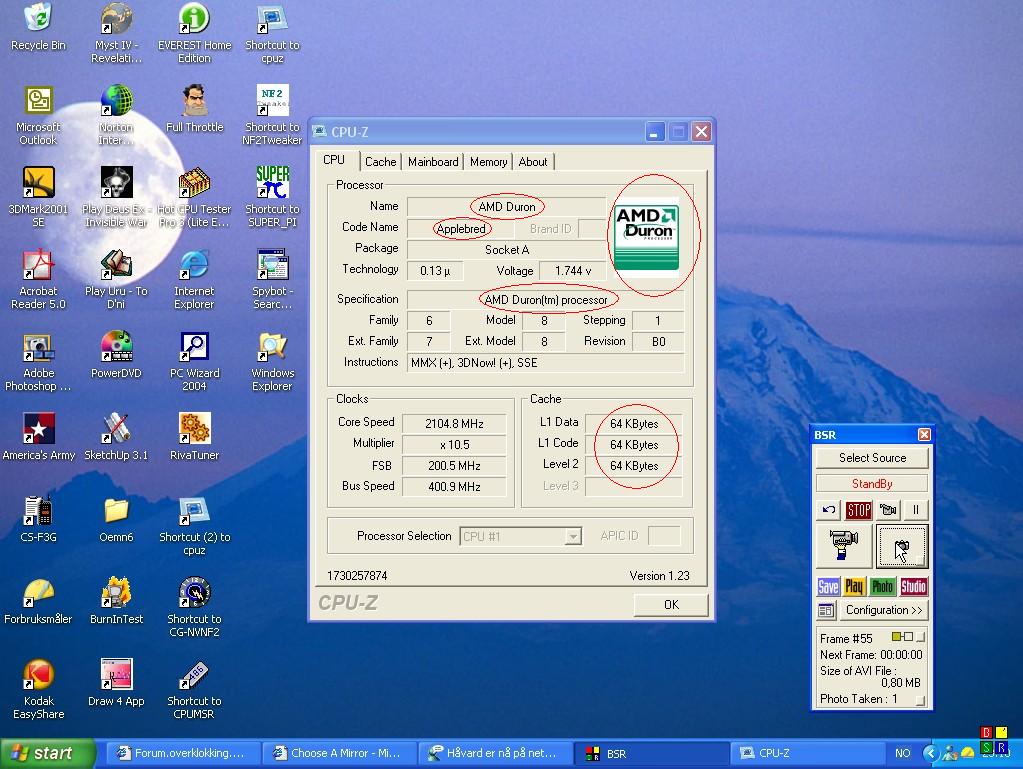1023x769 pixels.
Task: Open PowerDVD desktop icon
Action: point(116,355)
